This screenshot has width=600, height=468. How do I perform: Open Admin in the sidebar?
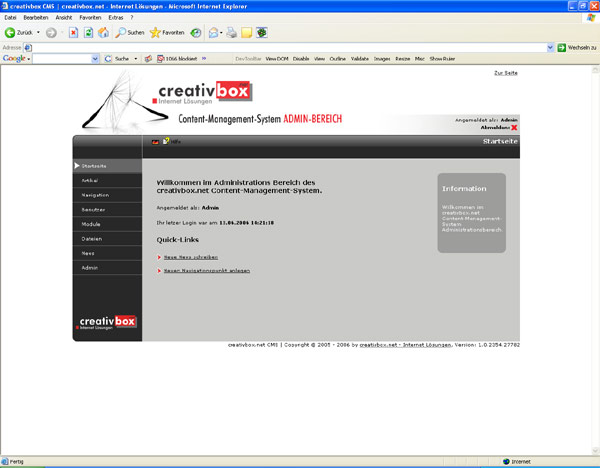click(x=107, y=268)
